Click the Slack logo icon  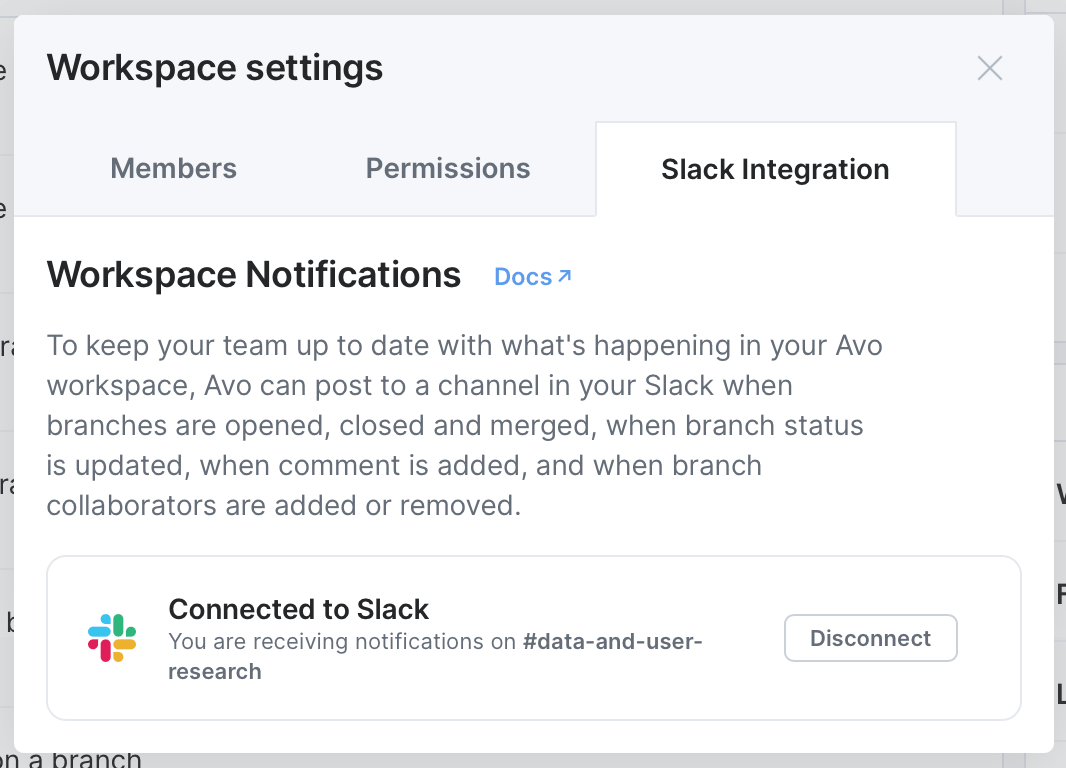113,637
